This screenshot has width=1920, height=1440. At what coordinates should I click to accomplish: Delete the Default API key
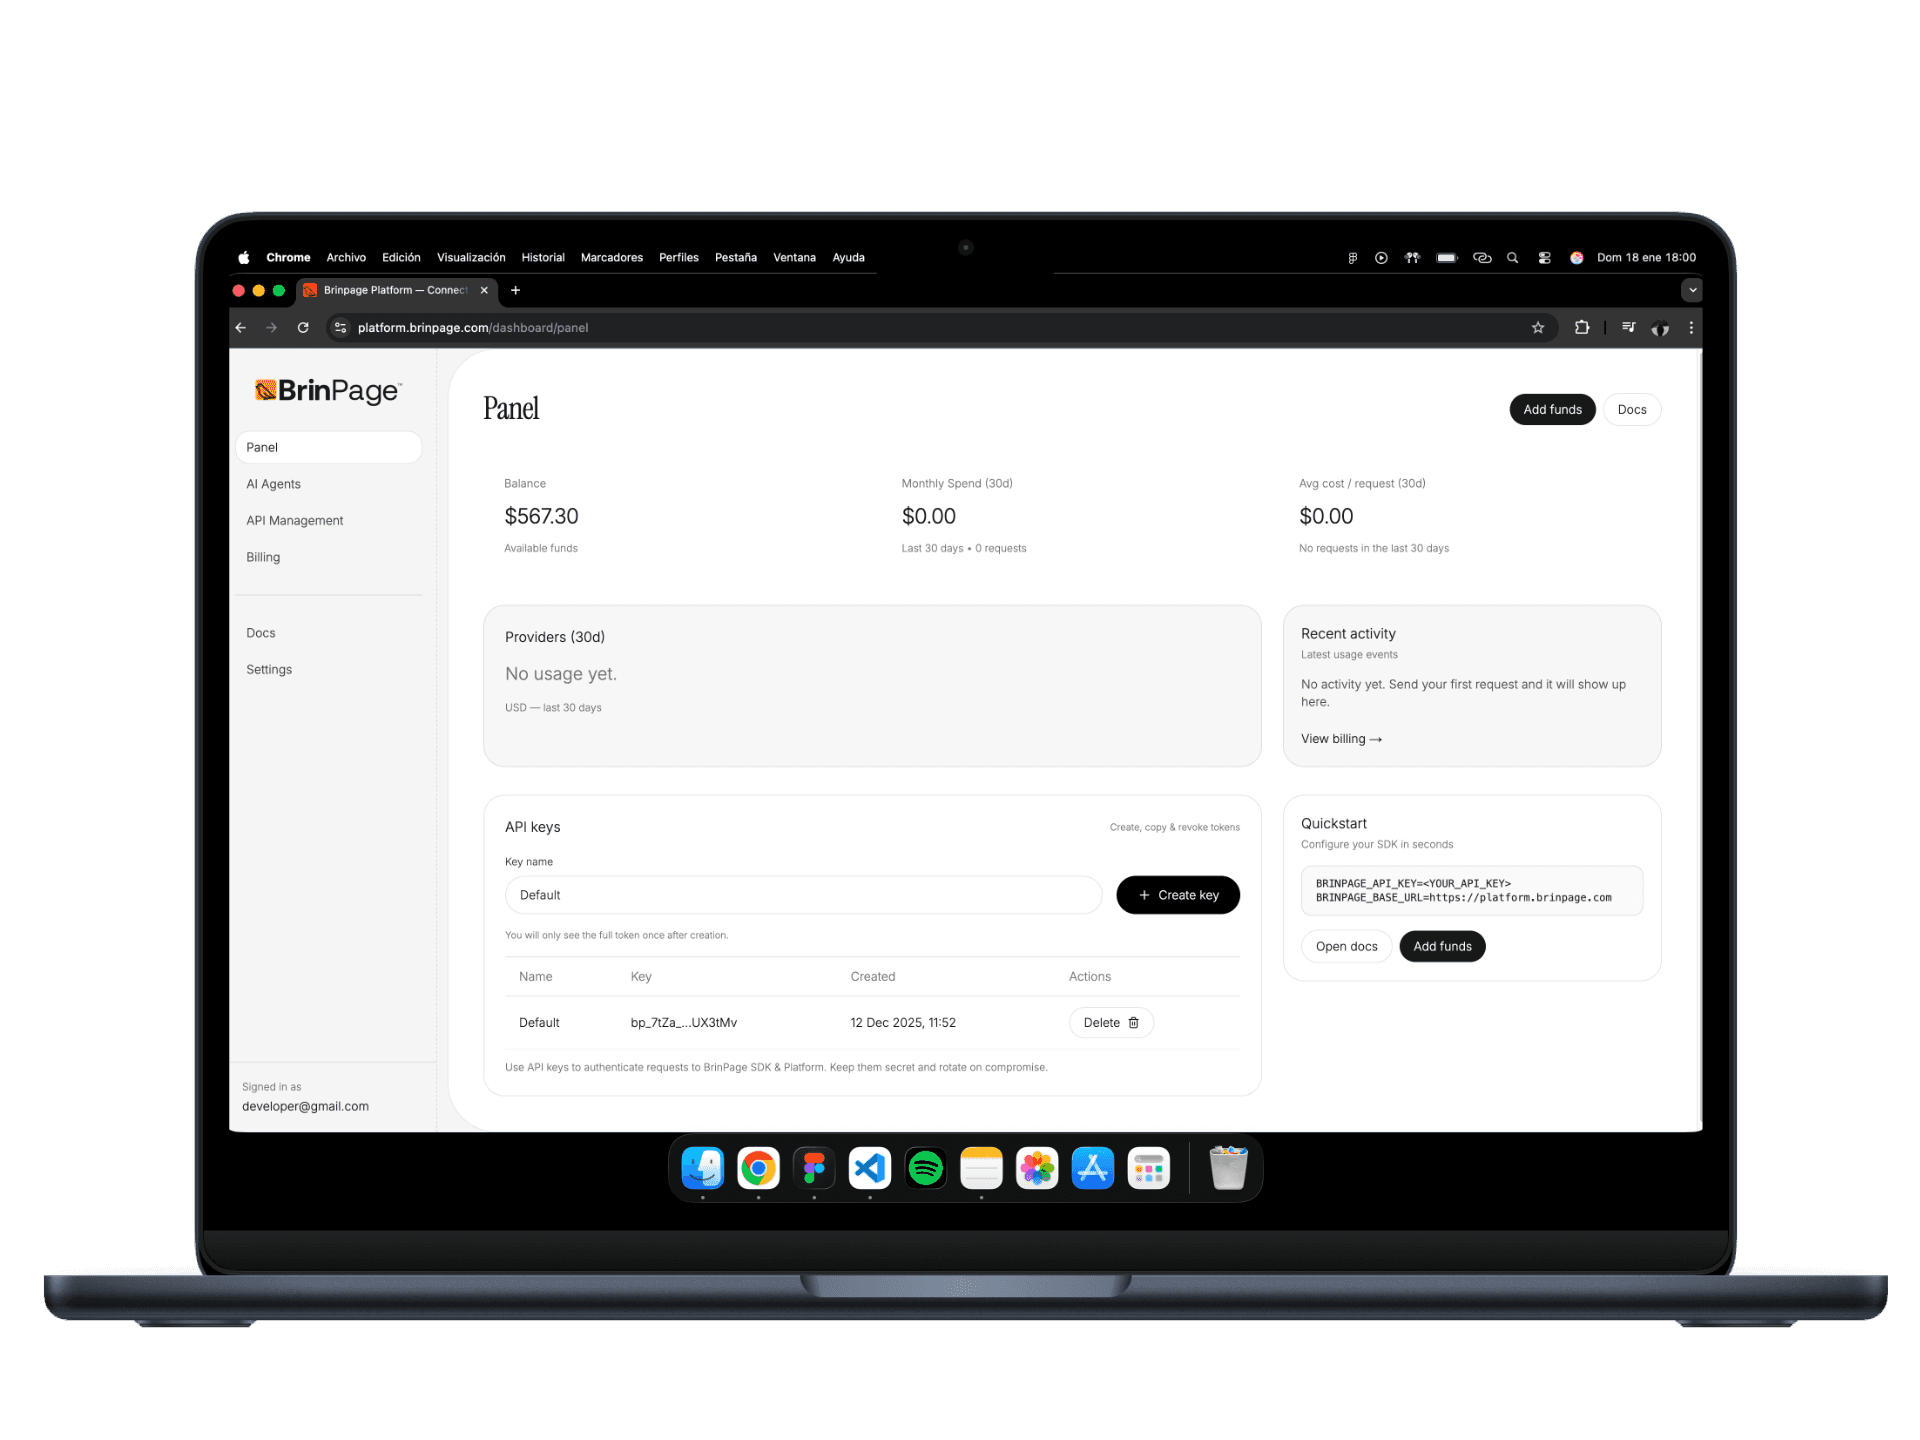click(1110, 1023)
